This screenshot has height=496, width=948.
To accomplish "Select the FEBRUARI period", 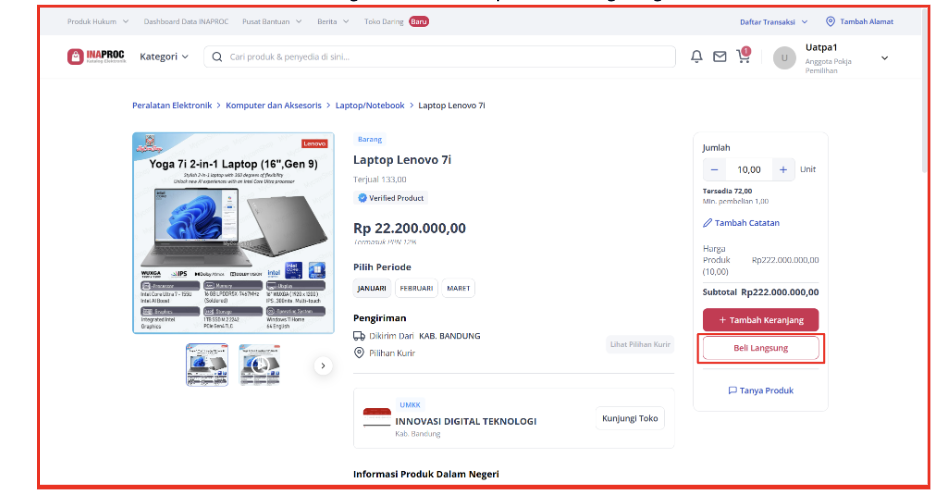I will click(x=416, y=289).
